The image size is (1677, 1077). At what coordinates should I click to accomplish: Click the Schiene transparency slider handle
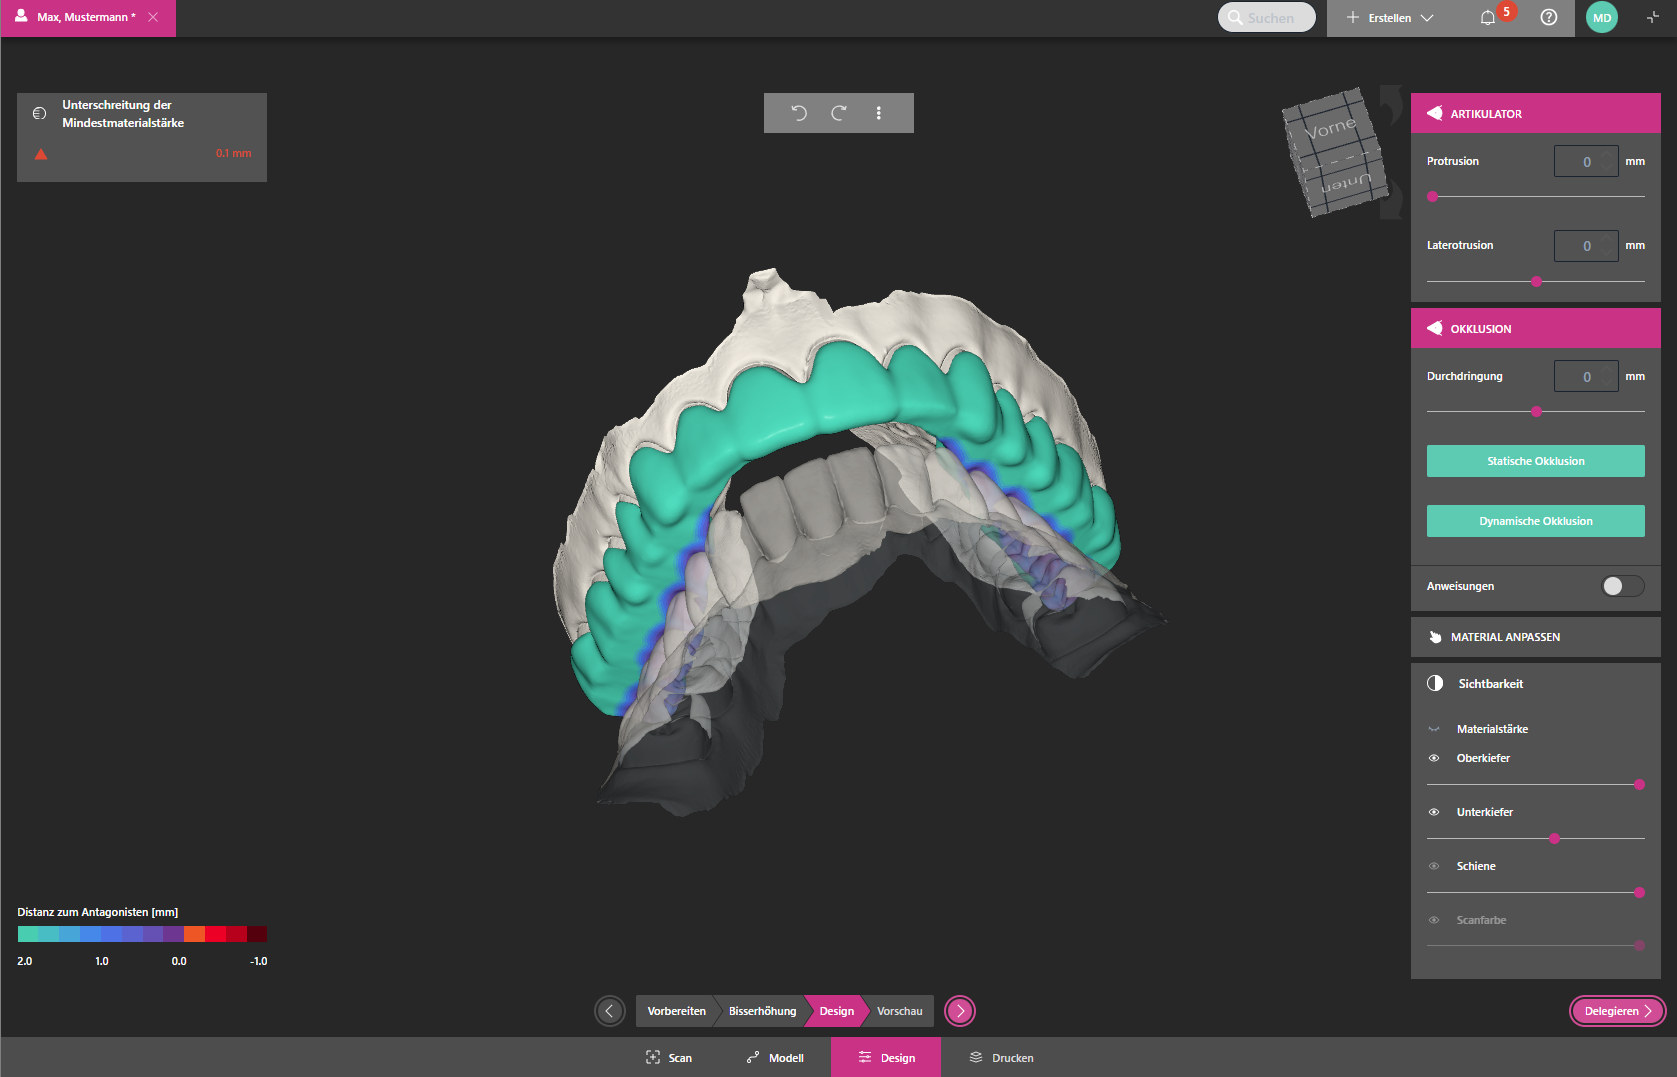tap(1639, 892)
